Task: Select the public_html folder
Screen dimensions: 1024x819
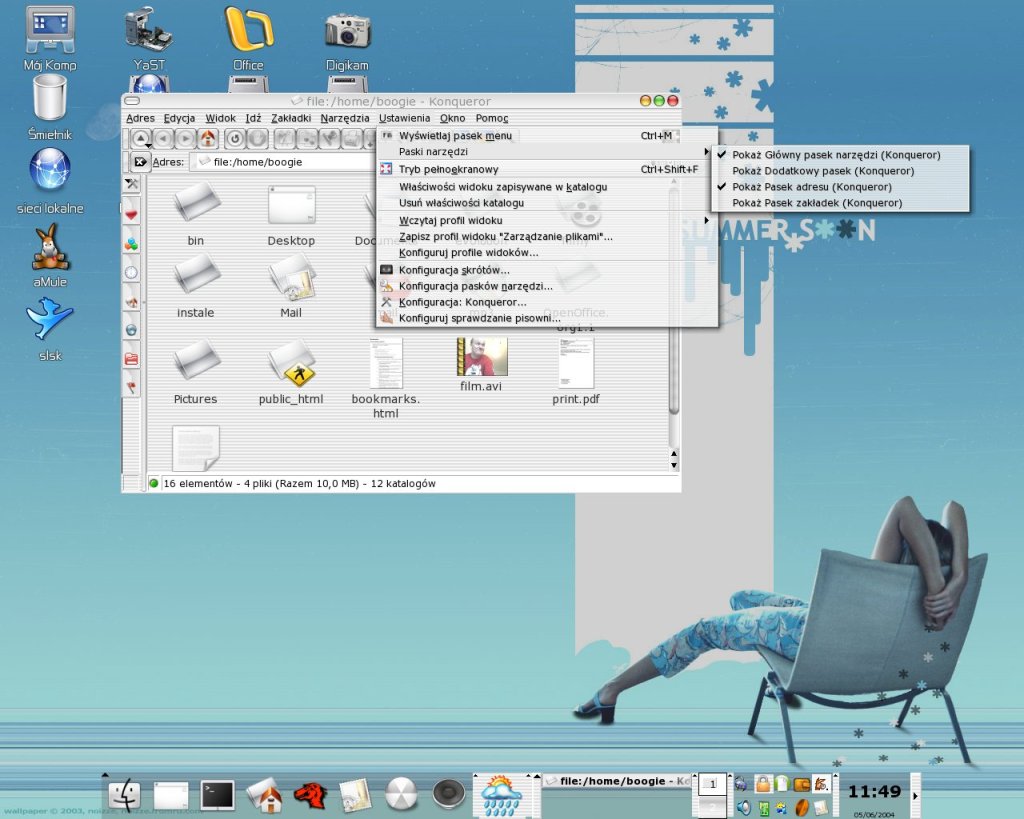Action: pos(291,371)
